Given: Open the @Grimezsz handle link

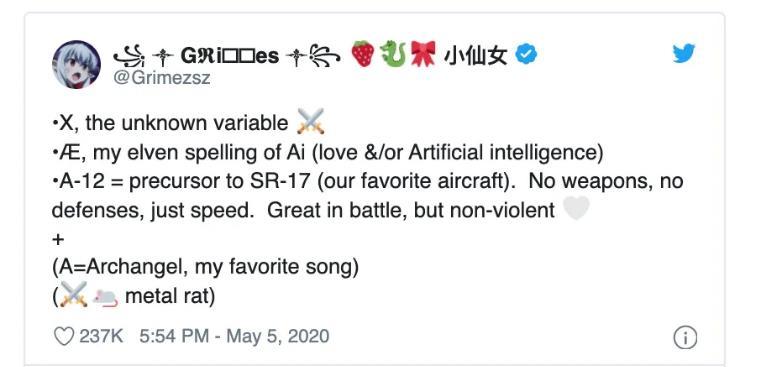Looking at the screenshot, I should (x=162, y=78).
